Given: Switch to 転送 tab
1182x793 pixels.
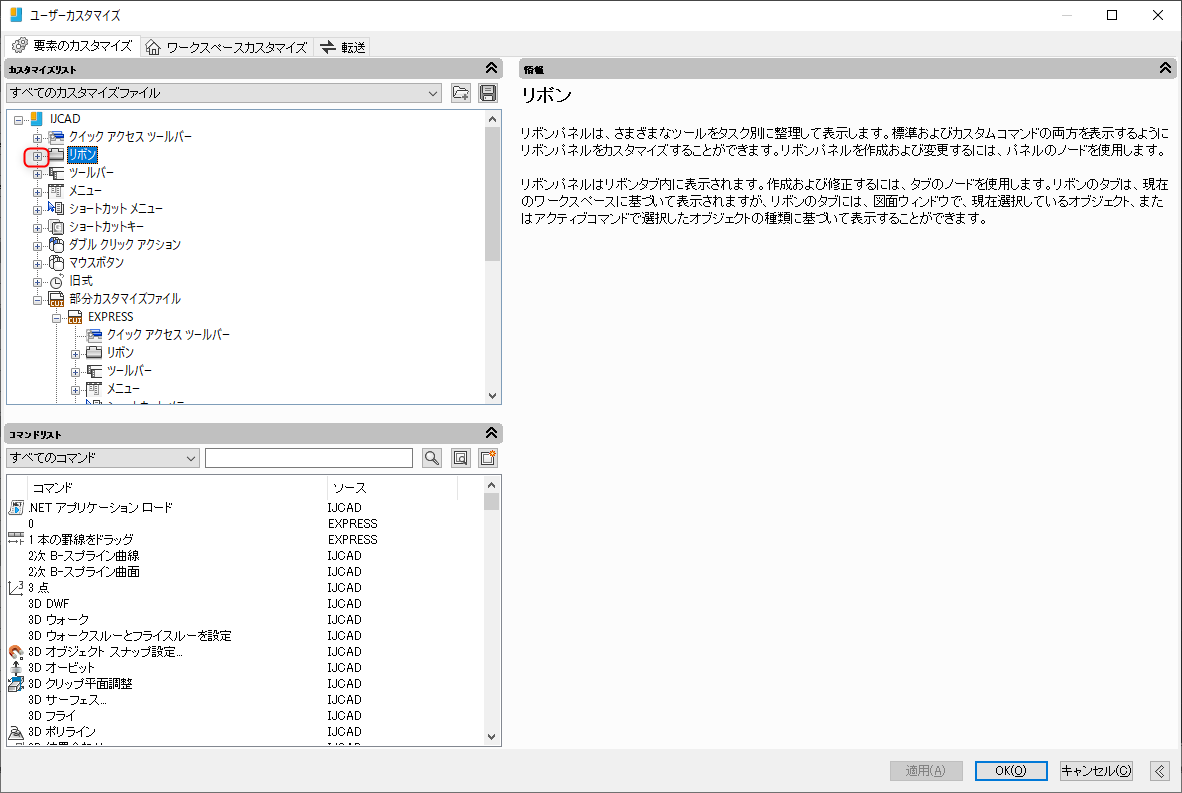Looking at the screenshot, I should point(343,47).
